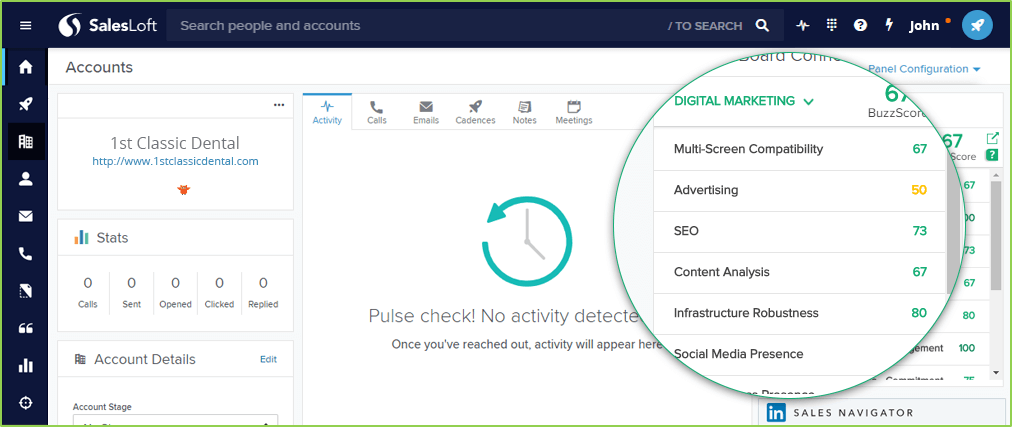Image resolution: width=1012 pixels, height=427 pixels.
Task: Click the Stats chart icon
Action: point(81,237)
